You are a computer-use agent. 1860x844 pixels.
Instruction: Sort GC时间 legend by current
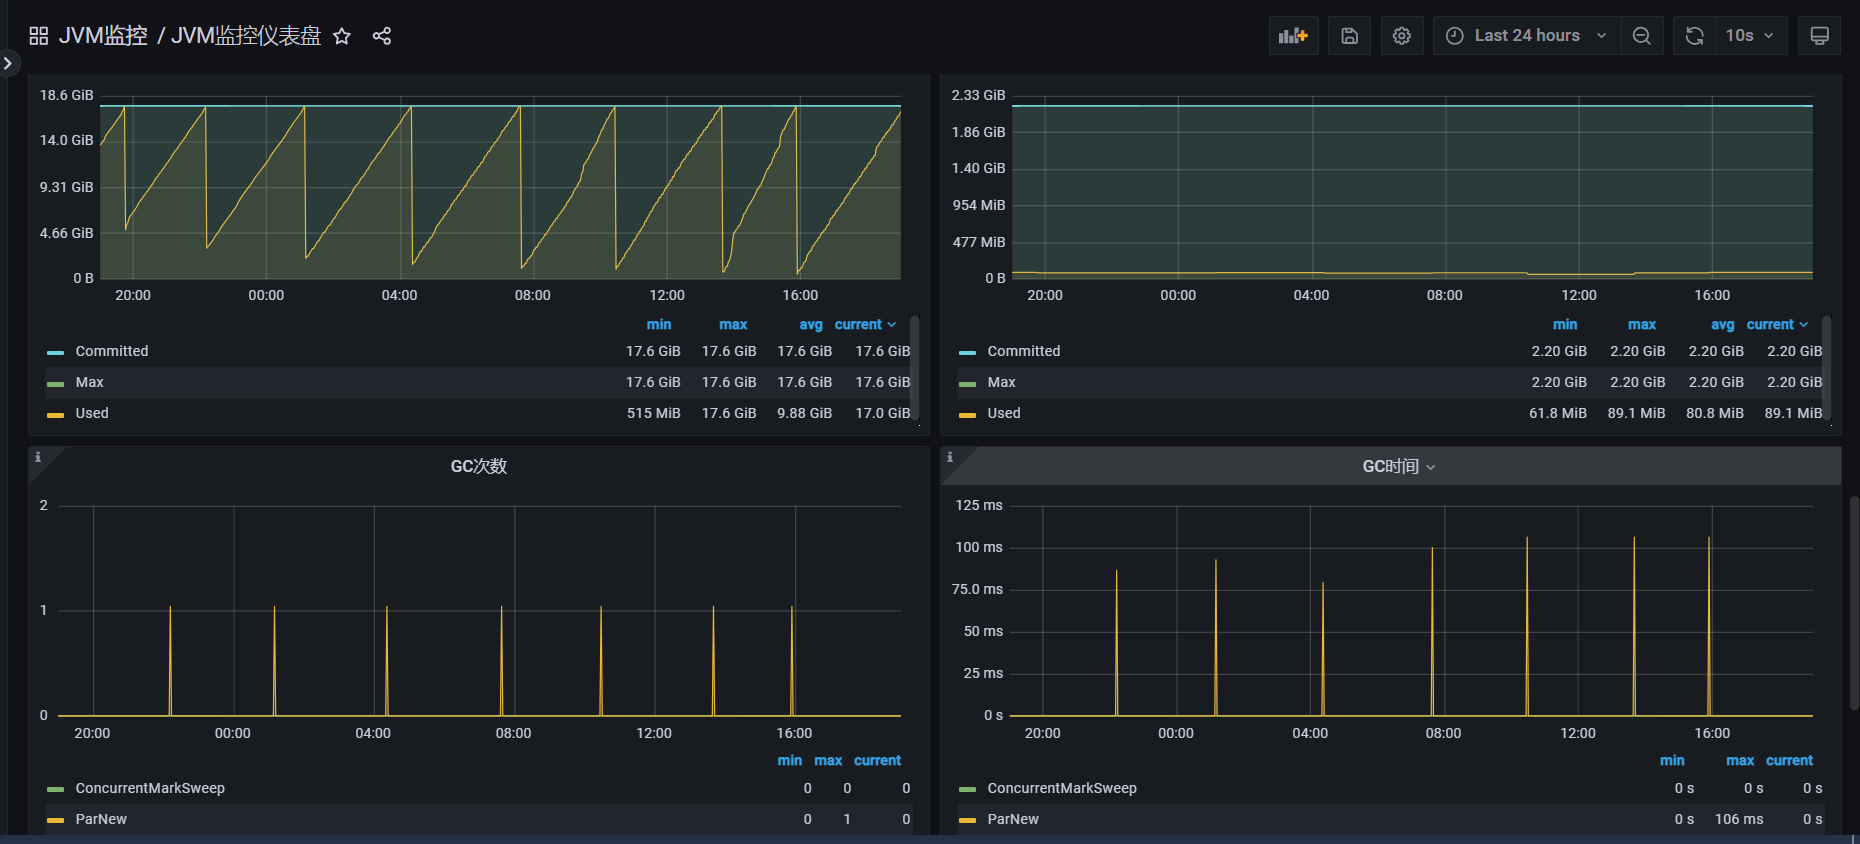[1789, 761]
